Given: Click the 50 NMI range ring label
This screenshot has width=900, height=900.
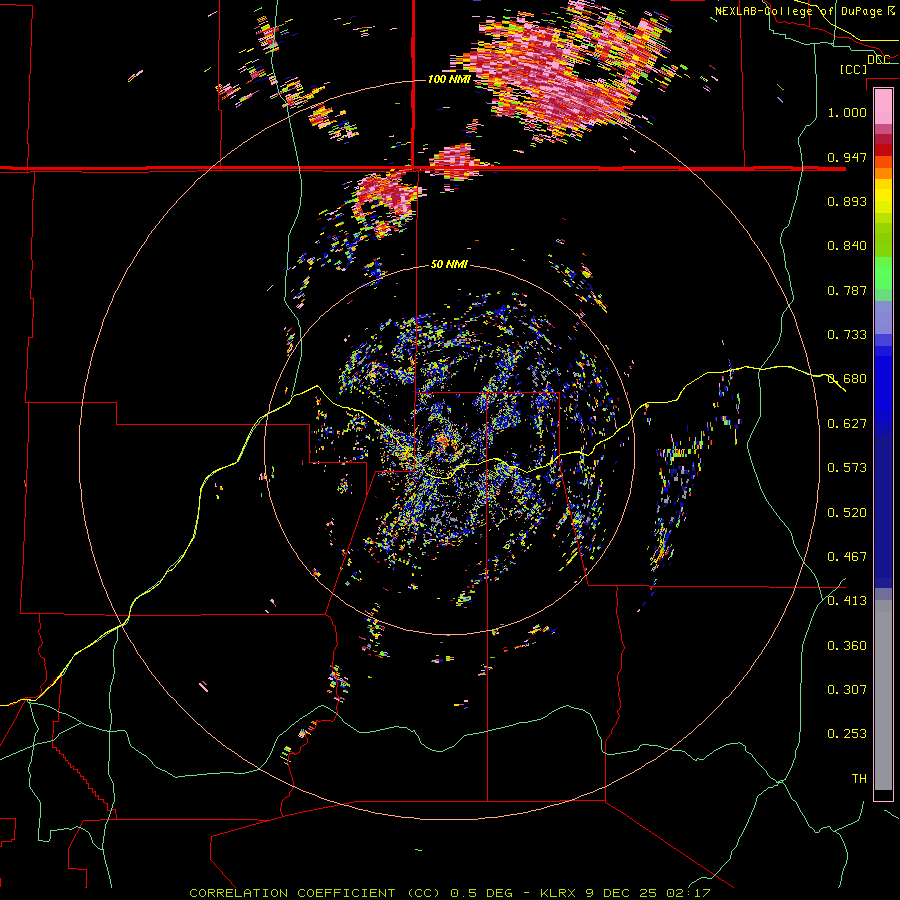Looking at the screenshot, I should coord(449,265).
